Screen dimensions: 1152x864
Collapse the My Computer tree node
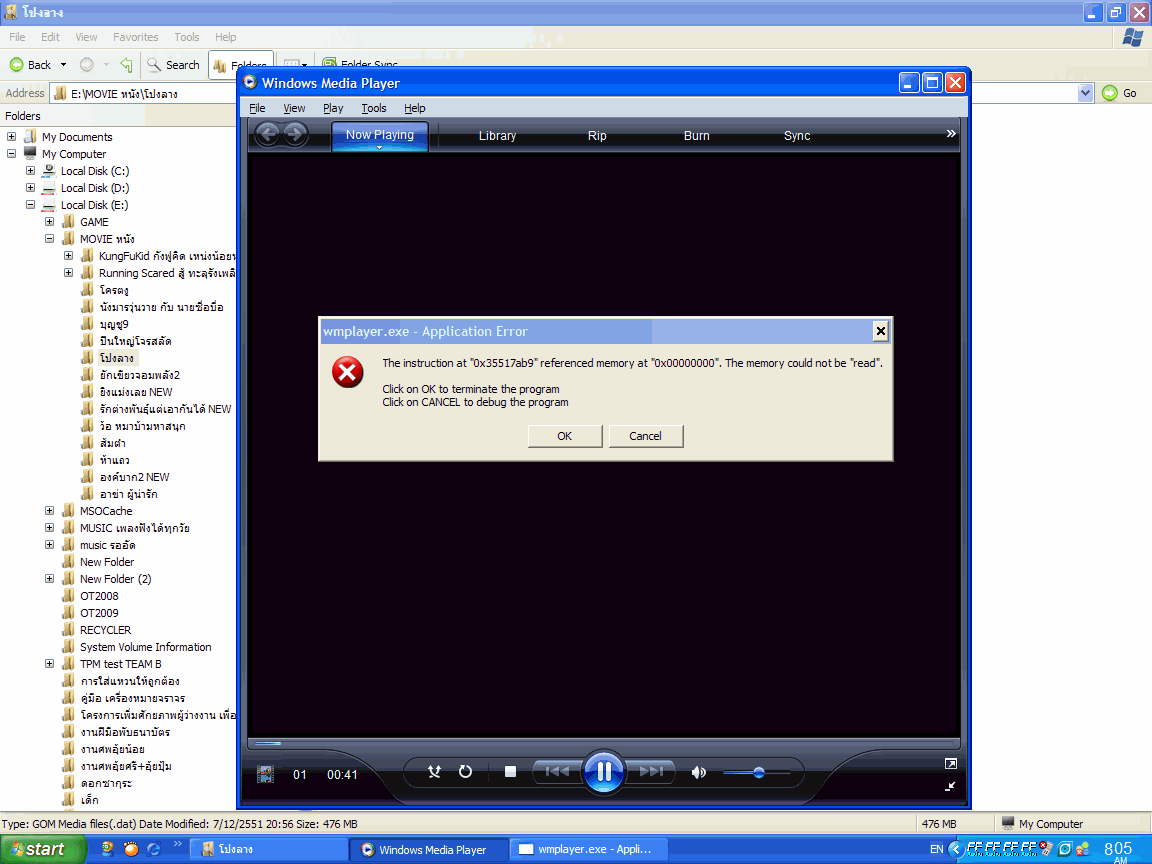(12, 154)
